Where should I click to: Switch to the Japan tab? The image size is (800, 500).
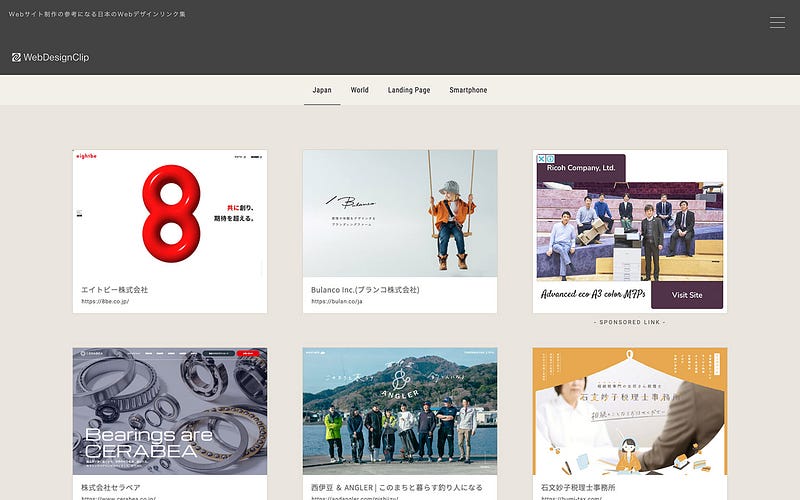coord(322,90)
